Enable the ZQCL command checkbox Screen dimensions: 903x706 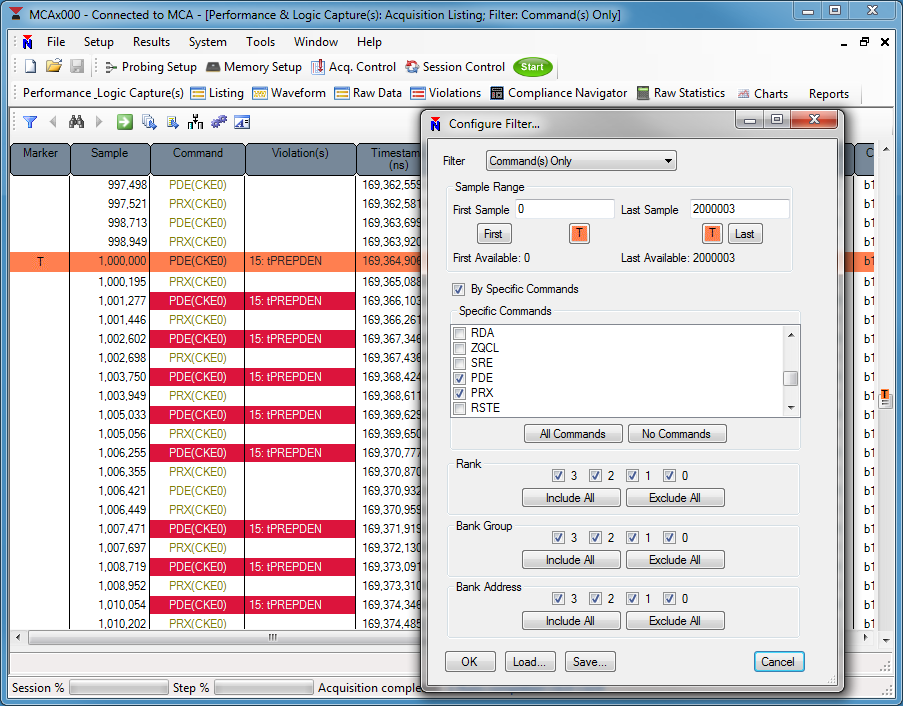point(460,348)
